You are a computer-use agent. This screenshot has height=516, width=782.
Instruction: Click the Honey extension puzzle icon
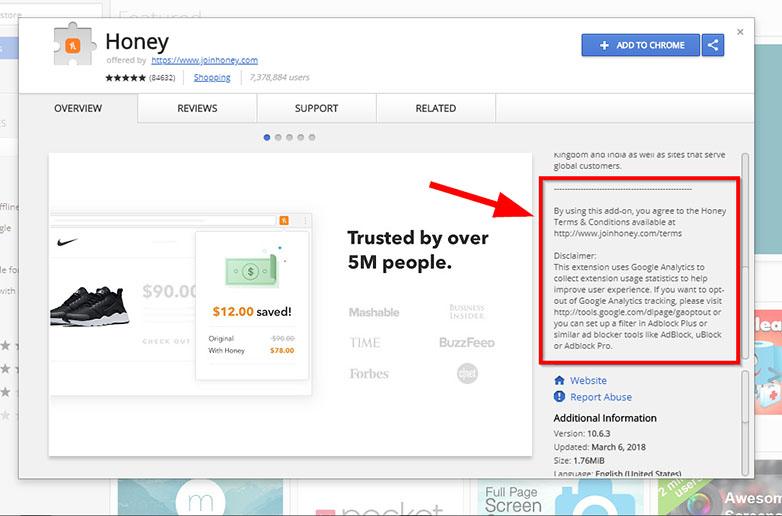(74, 45)
